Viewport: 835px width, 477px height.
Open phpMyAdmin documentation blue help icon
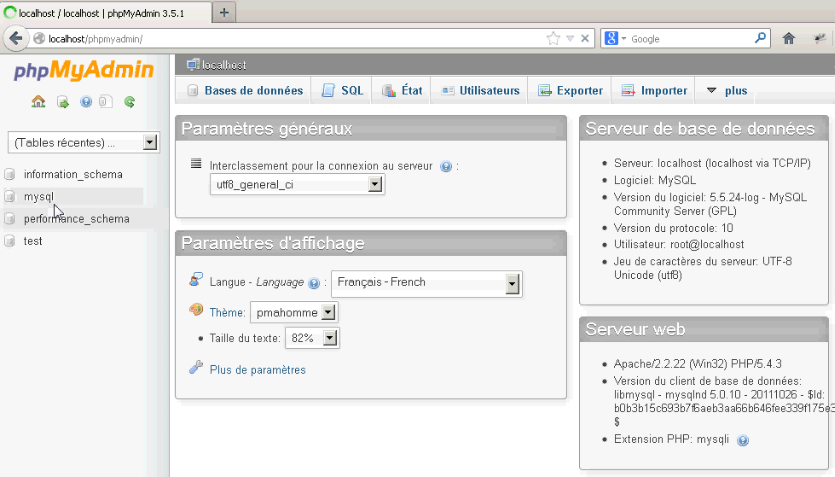(85, 101)
